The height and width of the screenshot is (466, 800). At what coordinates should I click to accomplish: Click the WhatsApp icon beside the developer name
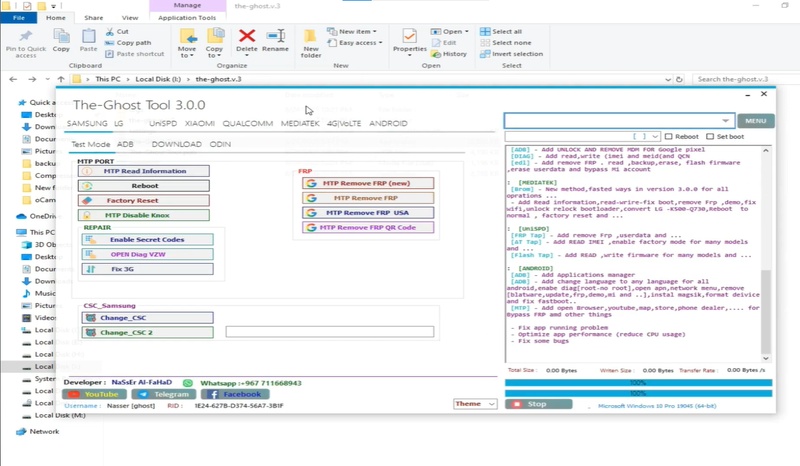[188, 383]
